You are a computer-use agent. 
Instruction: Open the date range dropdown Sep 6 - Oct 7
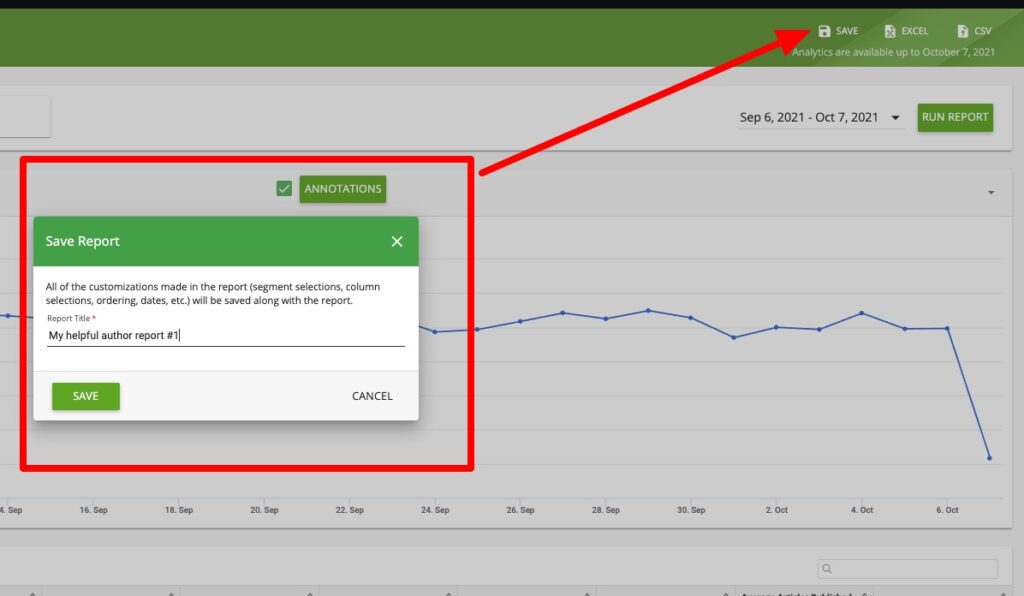pos(820,118)
